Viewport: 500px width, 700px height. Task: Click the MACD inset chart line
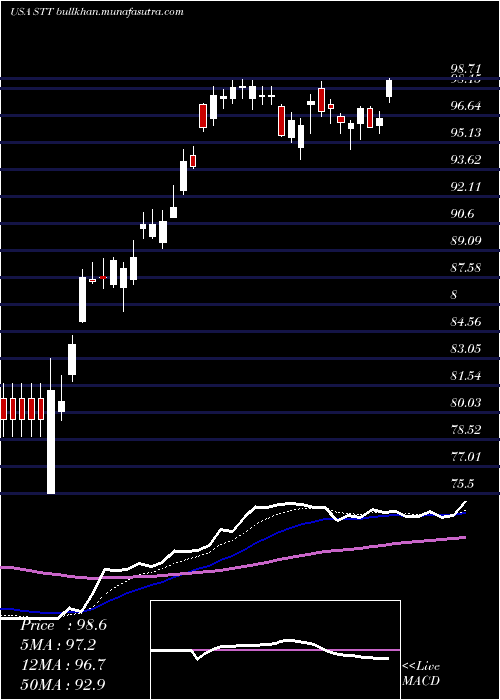tap(270, 650)
